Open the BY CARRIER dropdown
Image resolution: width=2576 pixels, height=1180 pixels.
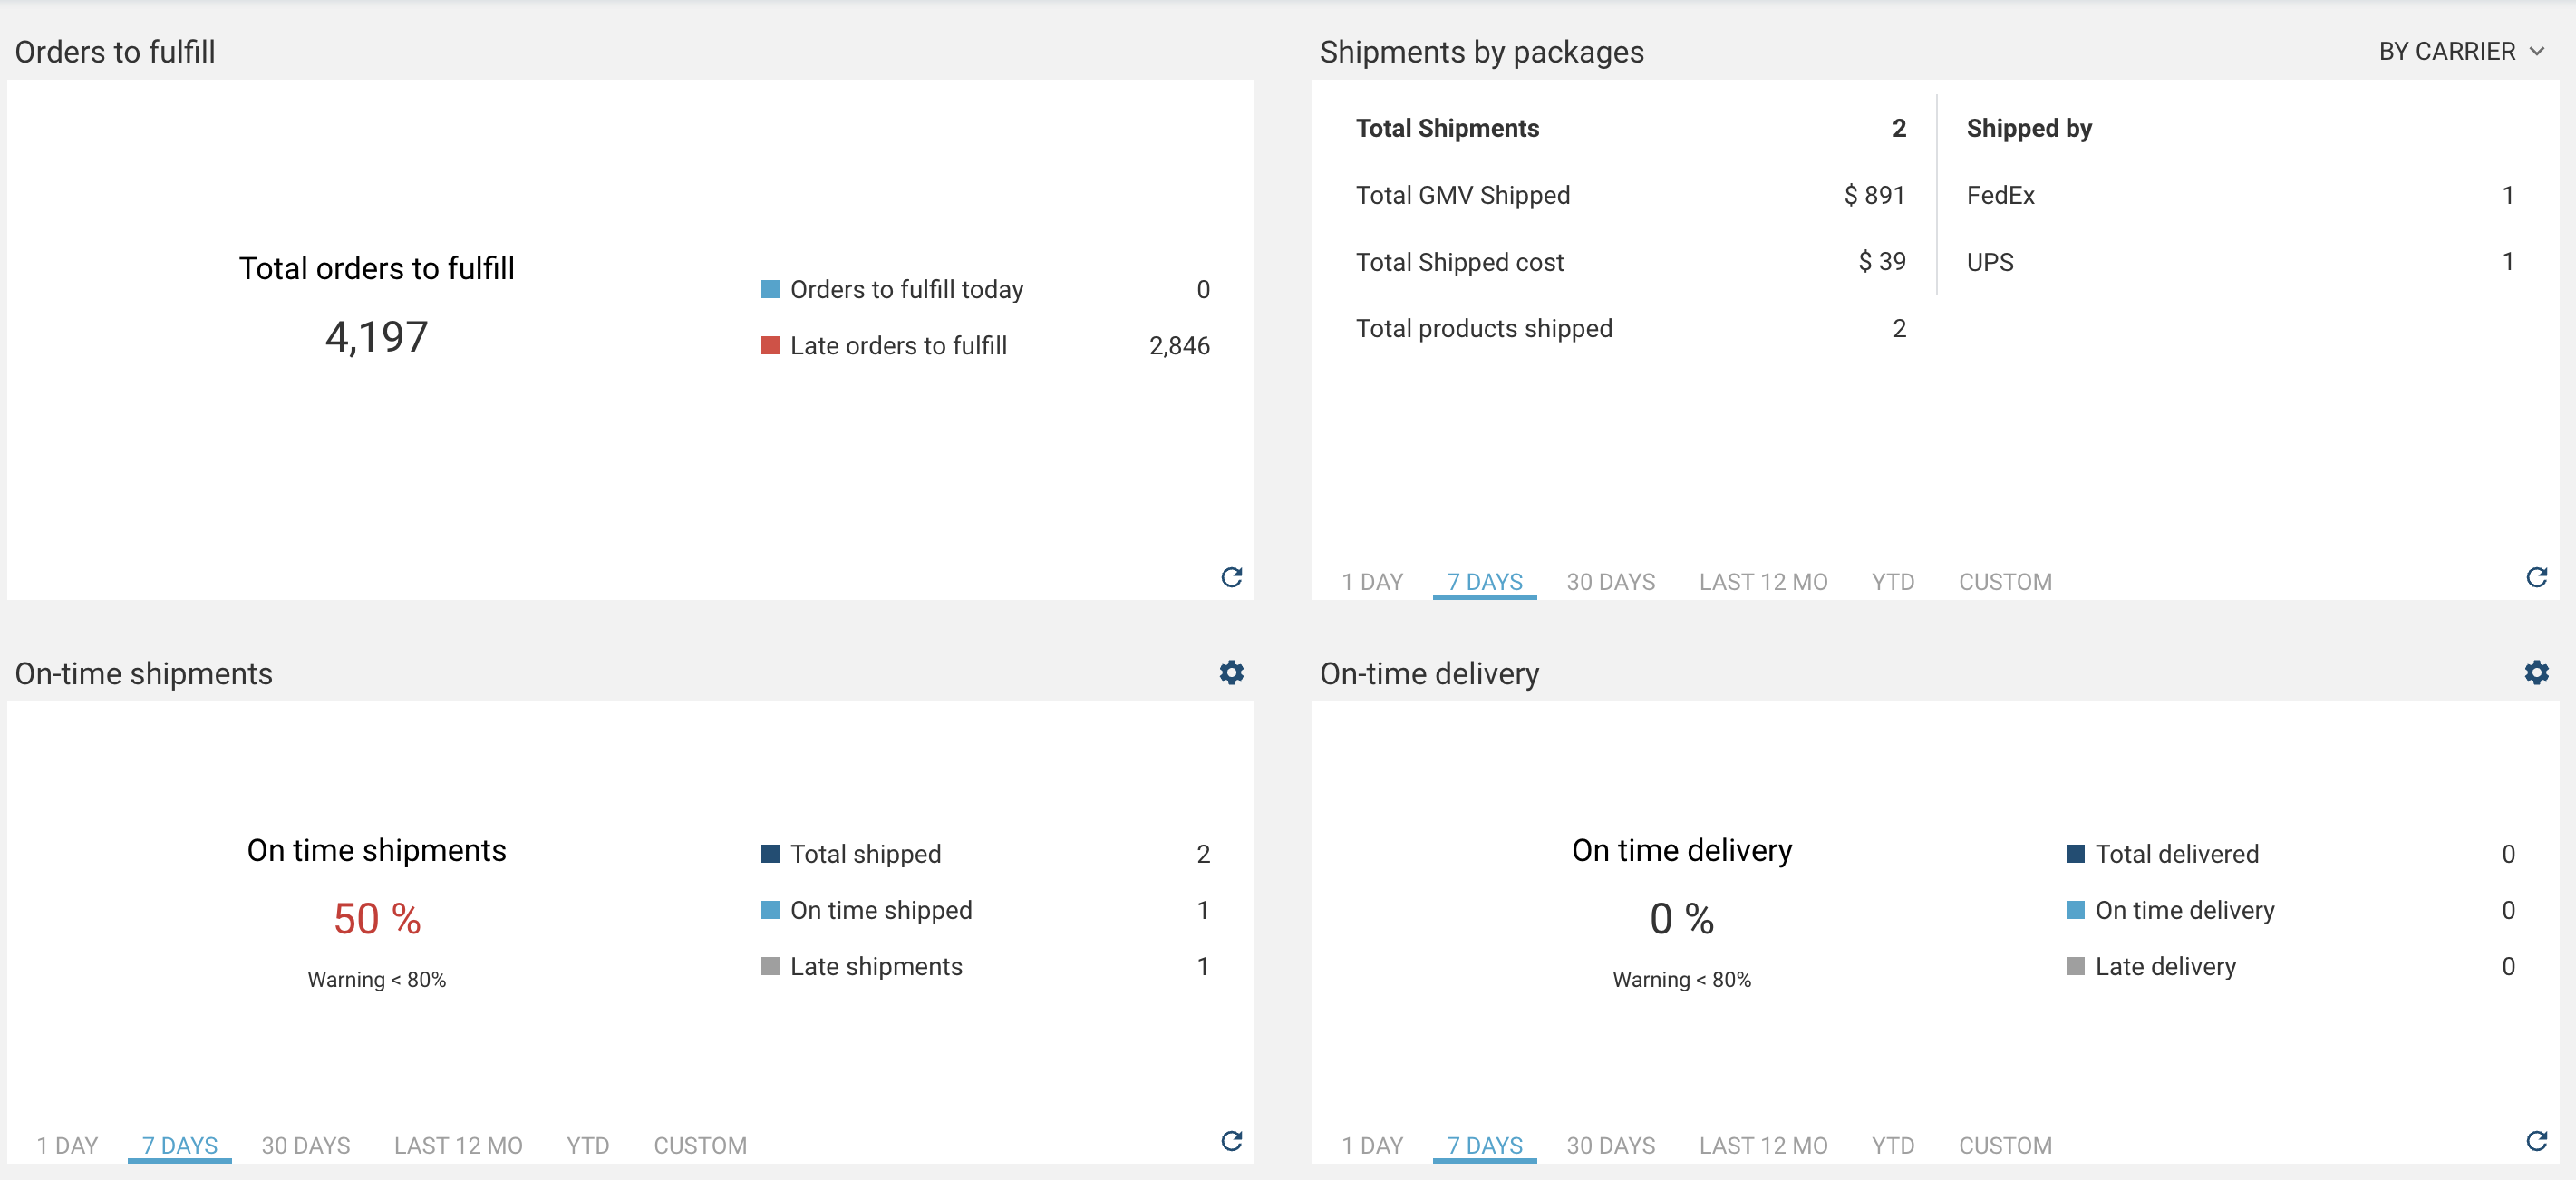tap(2448, 51)
